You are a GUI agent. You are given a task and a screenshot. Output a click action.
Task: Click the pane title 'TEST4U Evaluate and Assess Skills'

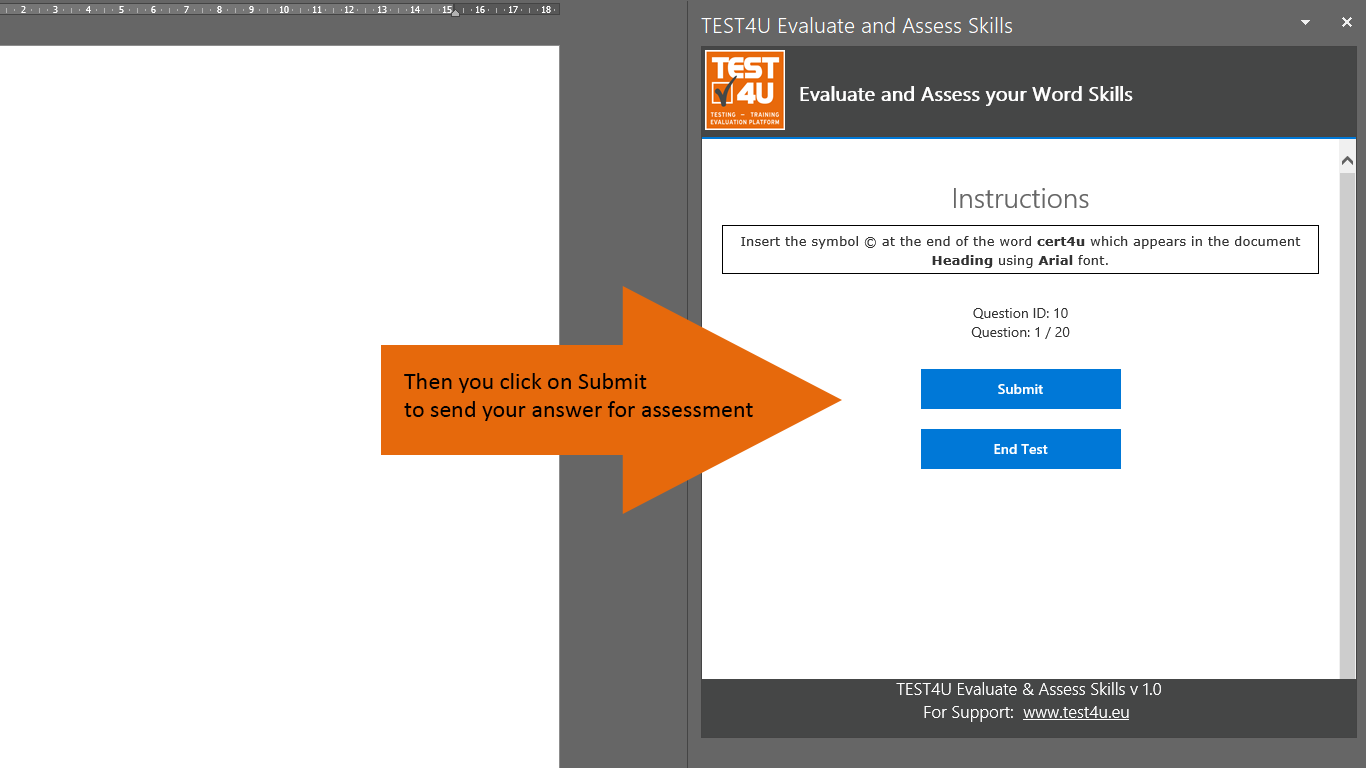(857, 26)
